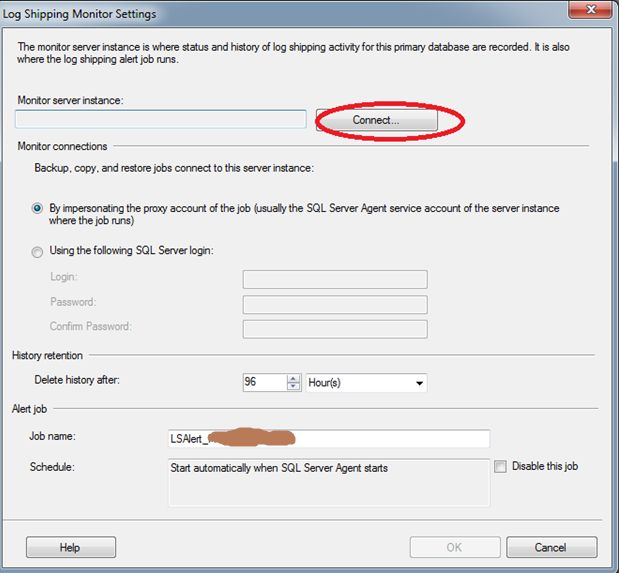This screenshot has height=573, width=619.
Task: Click the 'Alert job' section heading
Action: coord(30,409)
